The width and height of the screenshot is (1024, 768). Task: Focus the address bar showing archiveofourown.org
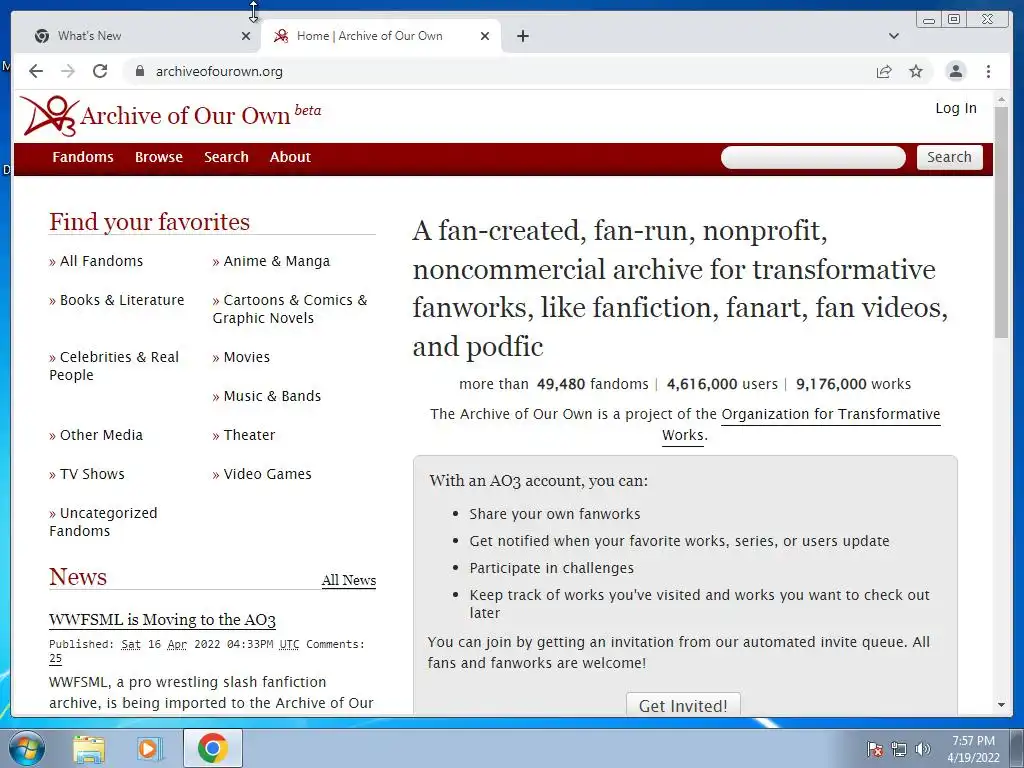pyautogui.click(x=496, y=71)
